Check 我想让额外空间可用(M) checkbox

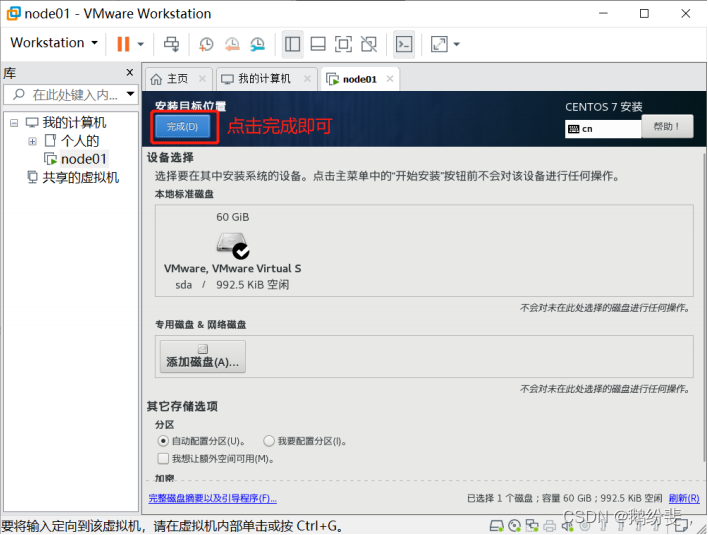point(163,459)
